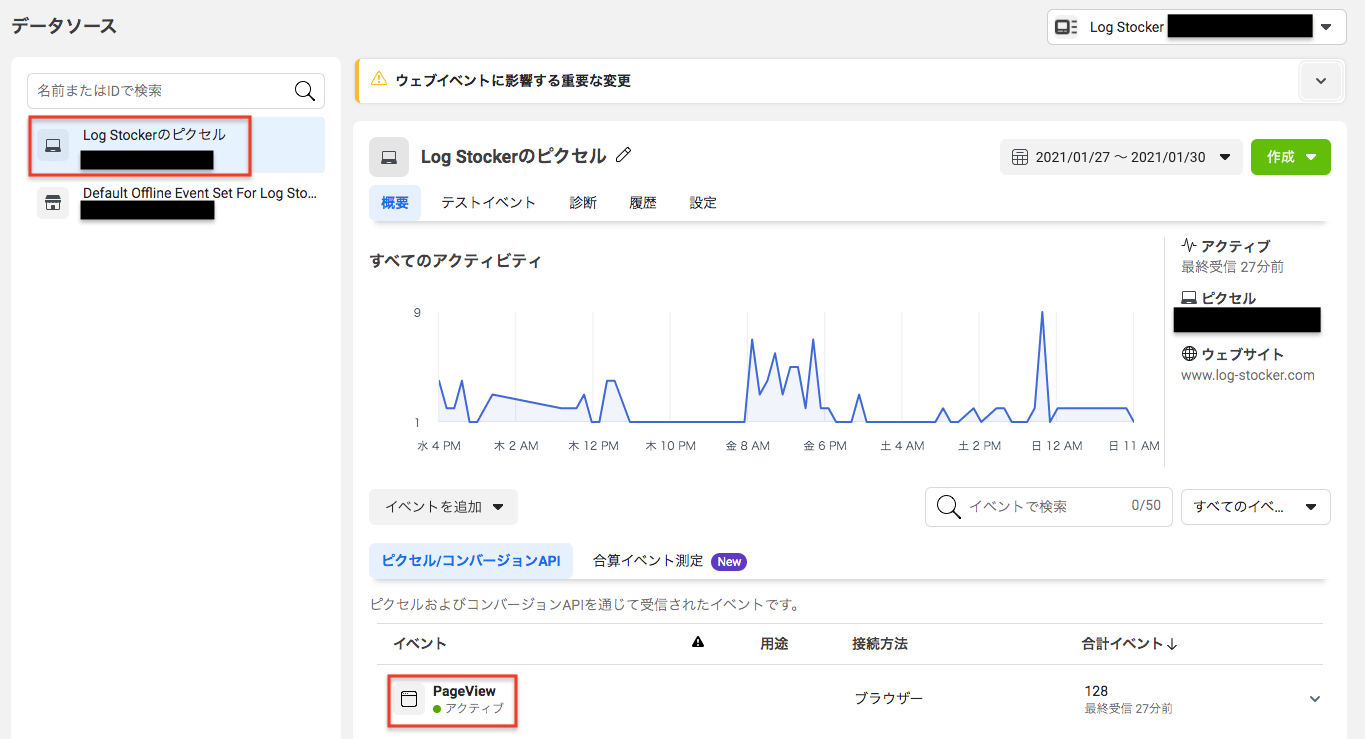Click the warning triangle icon in banner
The height and width of the screenshot is (739, 1365).
click(x=379, y=79)
